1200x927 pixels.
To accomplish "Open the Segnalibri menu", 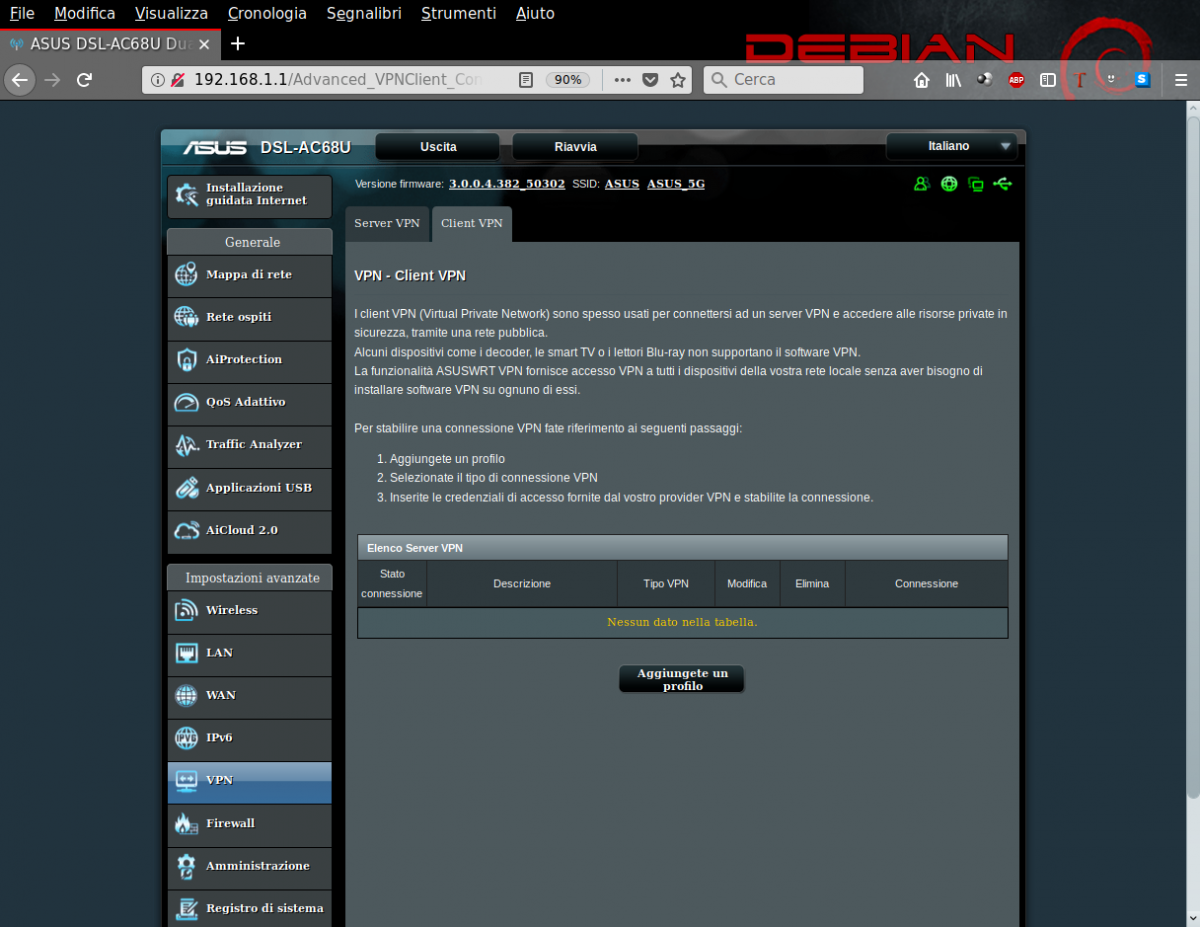I will 364,13.
